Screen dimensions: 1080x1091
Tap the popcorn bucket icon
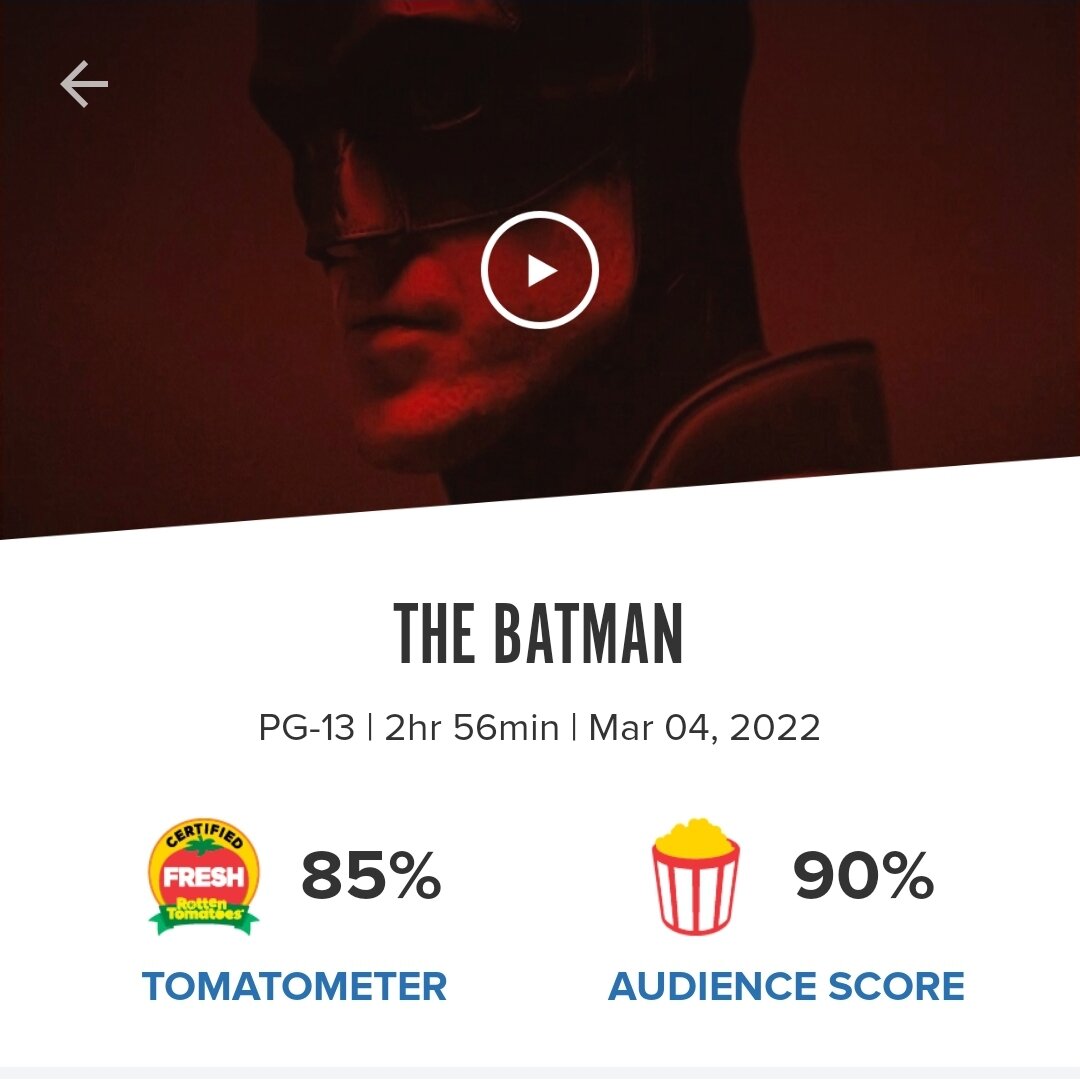coord(695,877)
